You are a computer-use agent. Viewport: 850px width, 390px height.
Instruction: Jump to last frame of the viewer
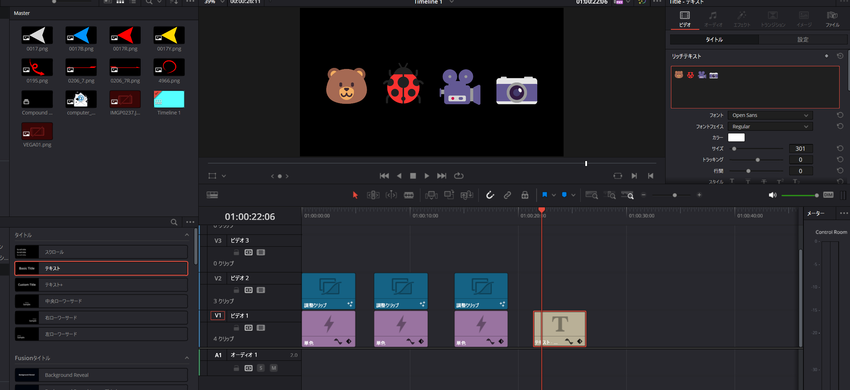(x=442, y=176)
